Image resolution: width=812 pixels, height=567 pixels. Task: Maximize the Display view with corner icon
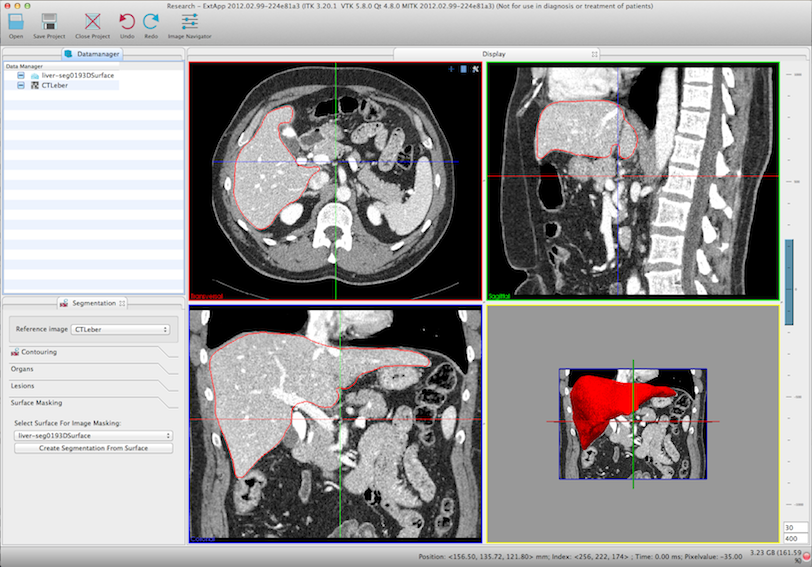pyautogui.click(x=594, y=54)
